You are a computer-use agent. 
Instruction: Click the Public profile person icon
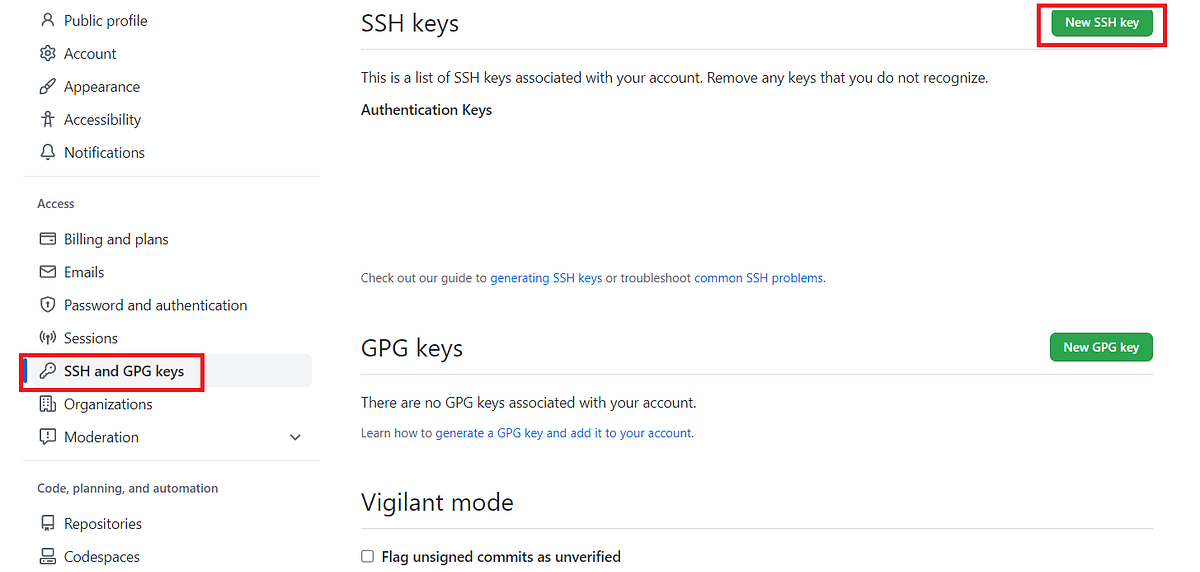tap(47, 20)
